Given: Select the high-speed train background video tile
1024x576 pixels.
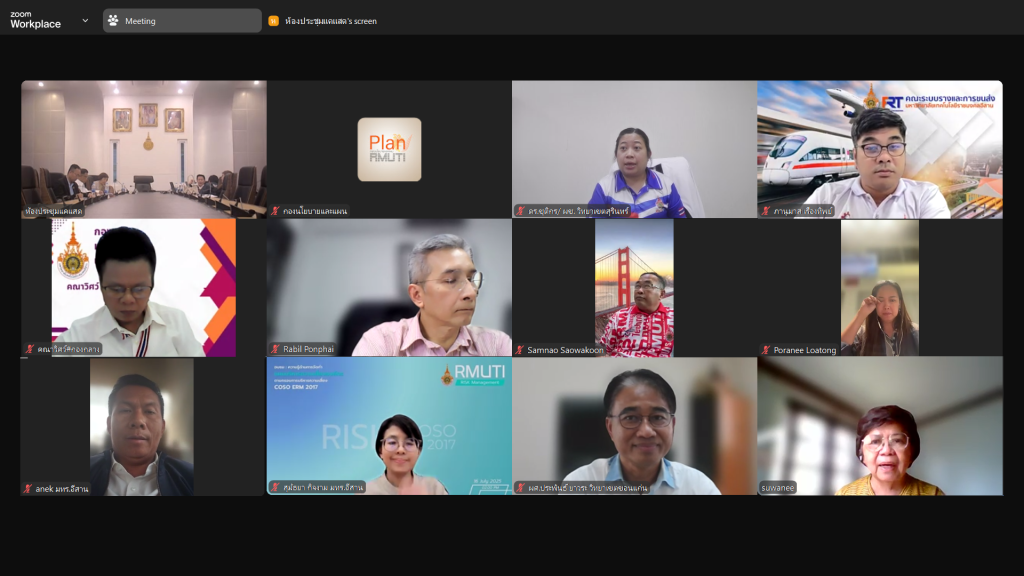Looking at the screenshot, I should coord(880,149).
